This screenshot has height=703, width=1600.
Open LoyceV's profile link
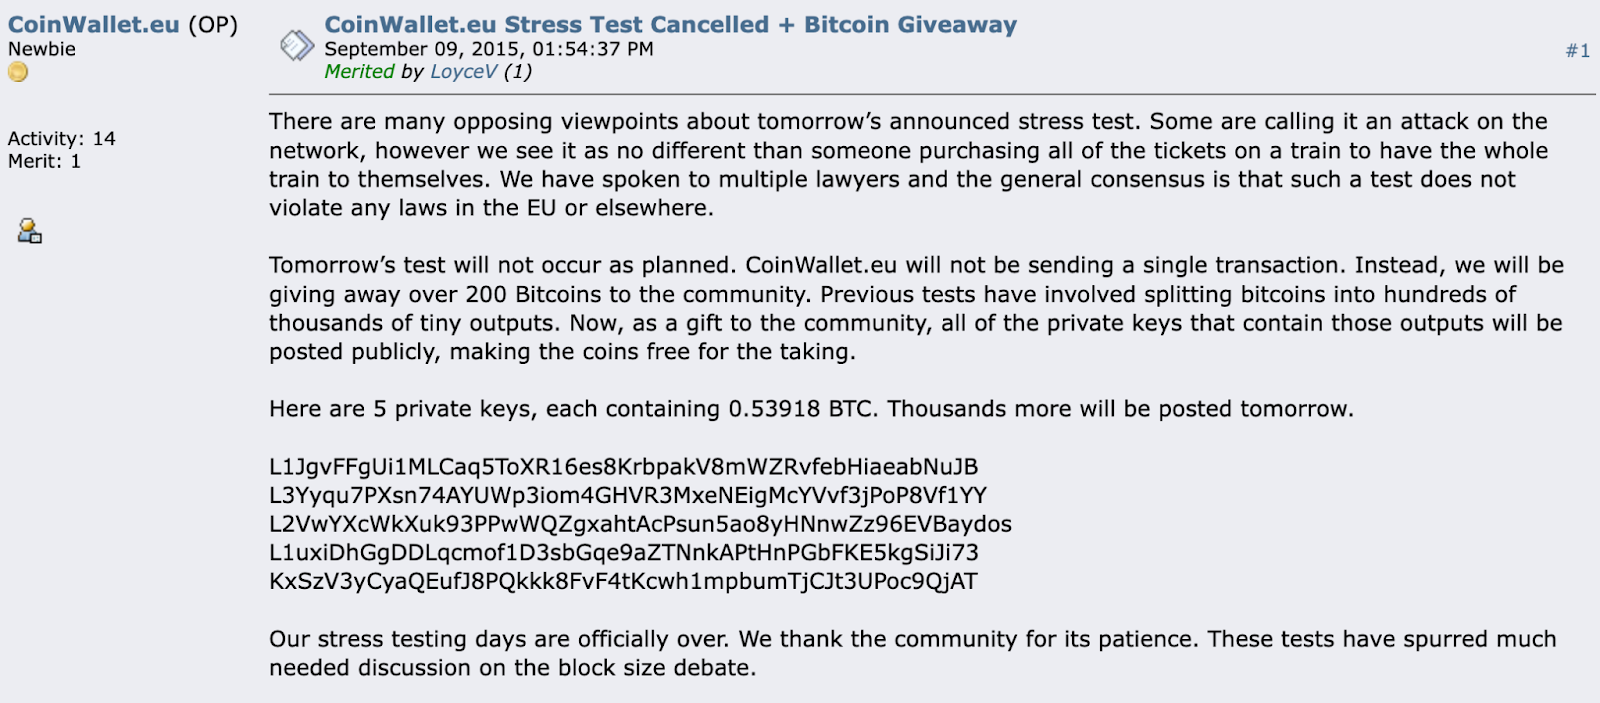point(463,72)
